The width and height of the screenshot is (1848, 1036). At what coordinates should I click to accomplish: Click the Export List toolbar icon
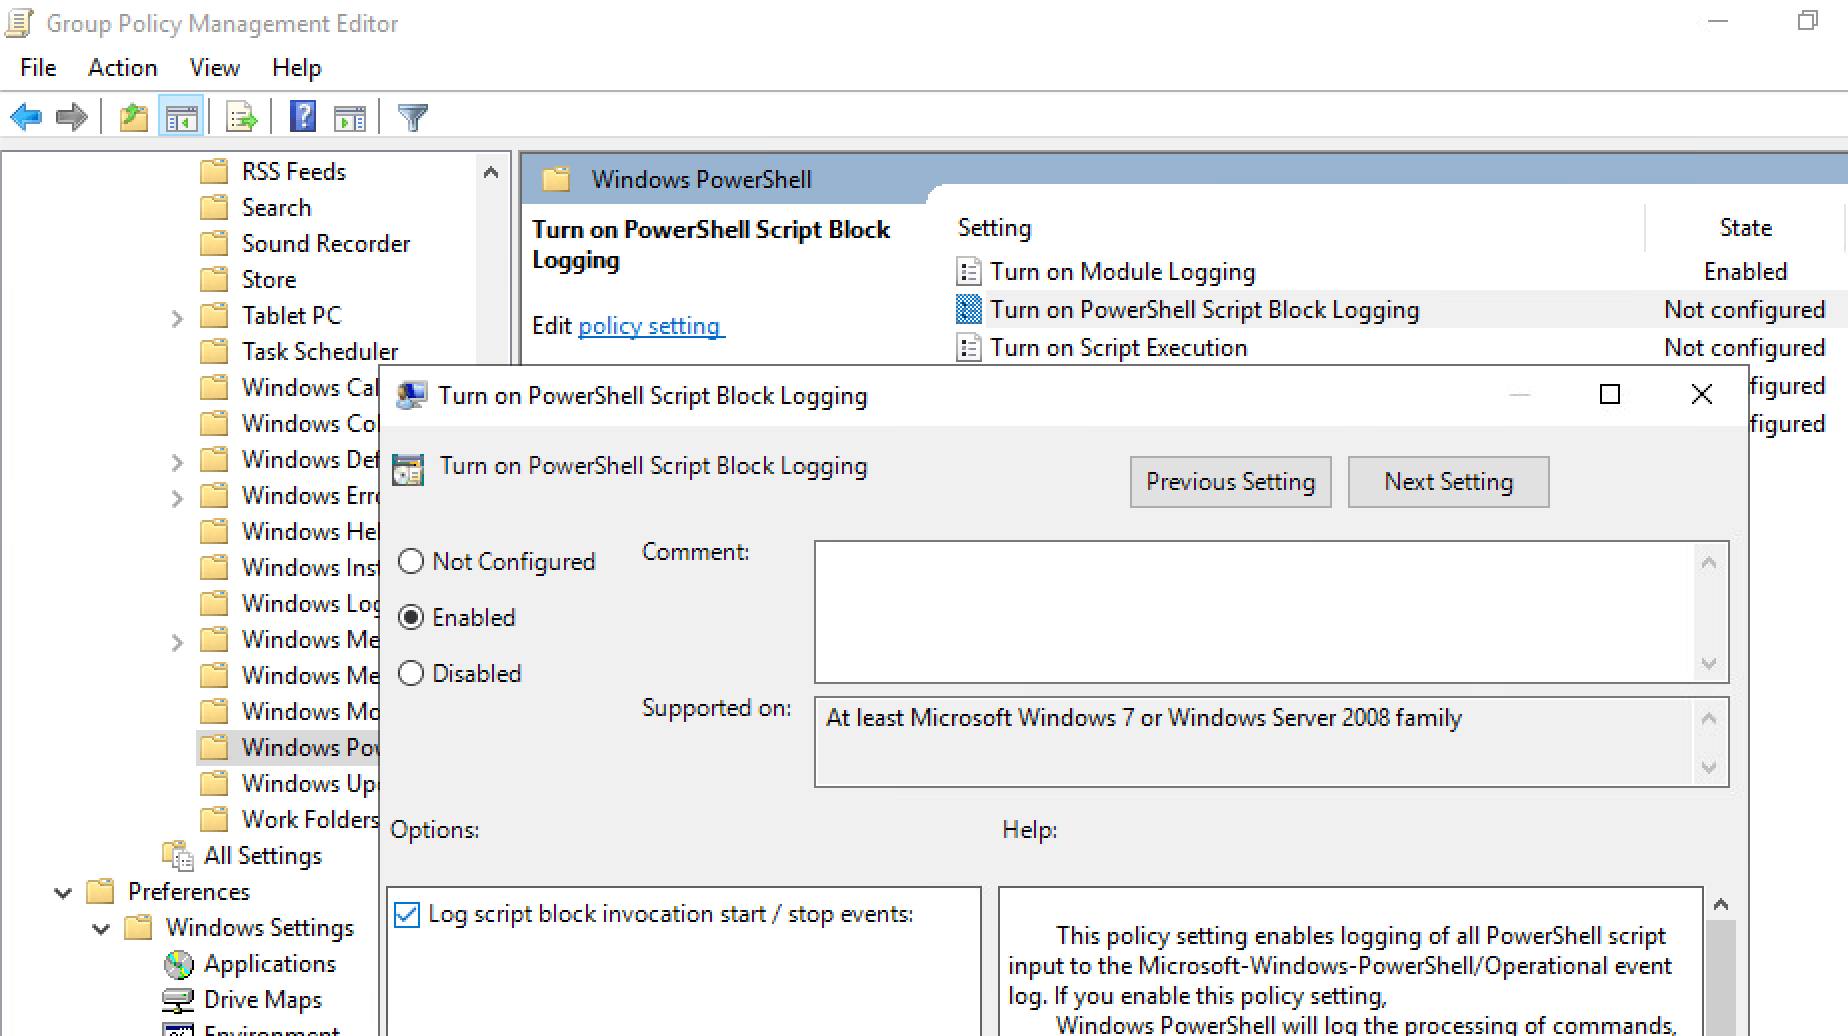pos(239,116)
